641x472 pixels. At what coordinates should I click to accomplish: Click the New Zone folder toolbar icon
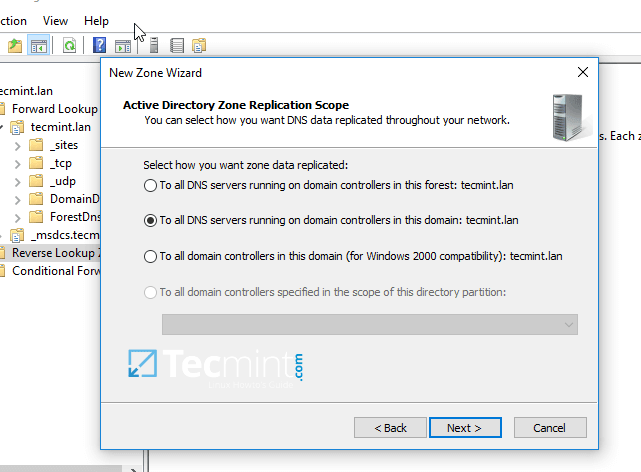pos(199,45)
